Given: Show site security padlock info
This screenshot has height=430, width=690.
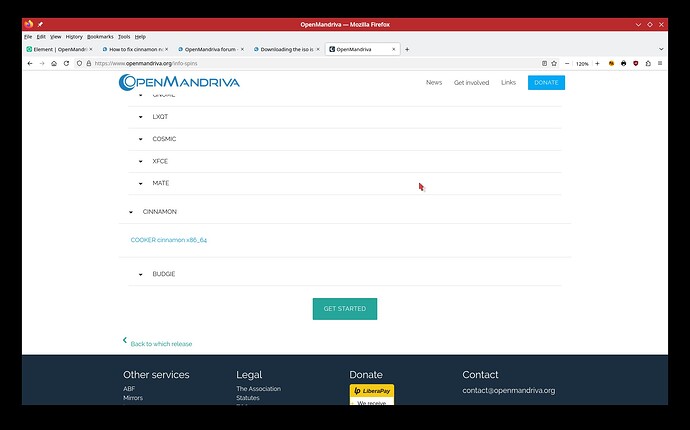Looking at the screenshot, I should pos(88,63).
